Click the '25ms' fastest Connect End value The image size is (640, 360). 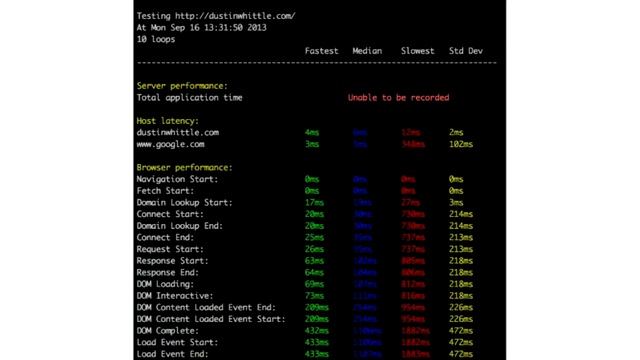click(x=314, y=237)
